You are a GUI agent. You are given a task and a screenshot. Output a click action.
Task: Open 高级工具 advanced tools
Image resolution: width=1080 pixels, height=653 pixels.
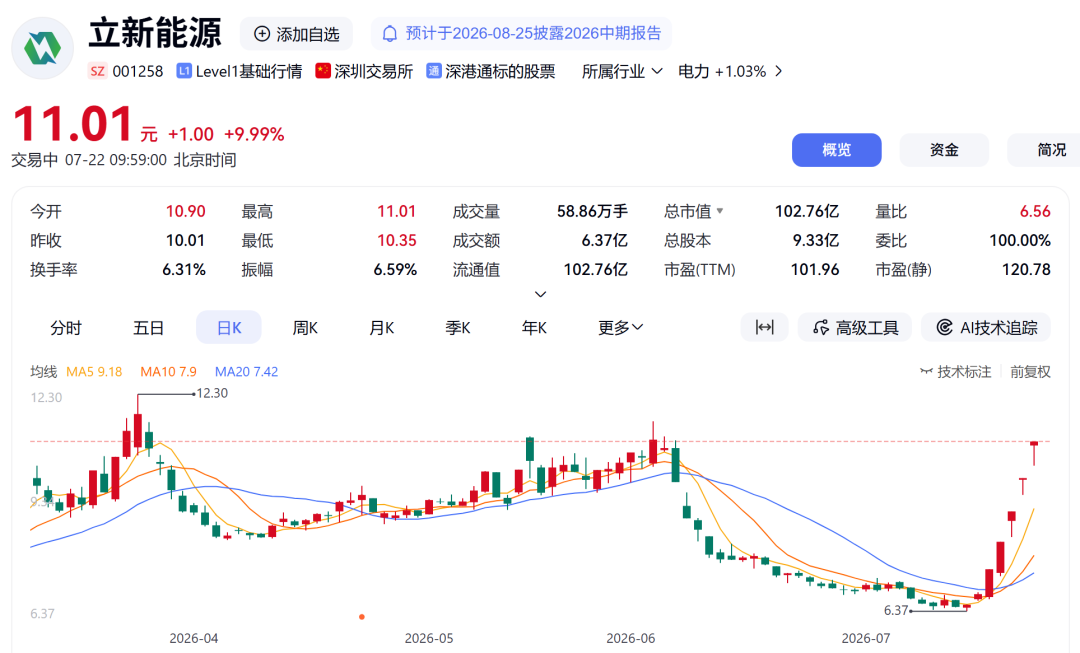[855, 327]
